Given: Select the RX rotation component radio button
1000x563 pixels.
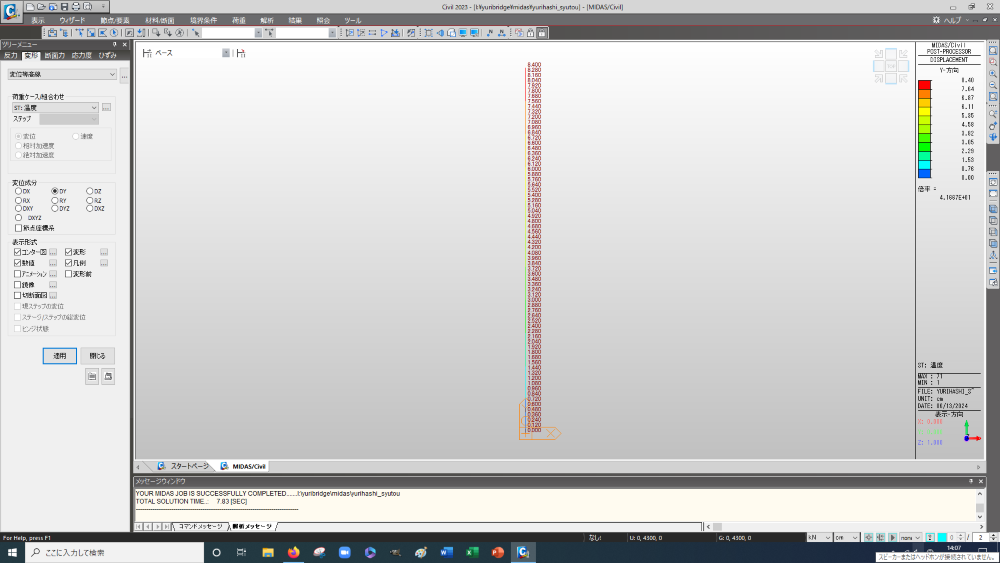Looking at the screenshot, I should (18, 200).
